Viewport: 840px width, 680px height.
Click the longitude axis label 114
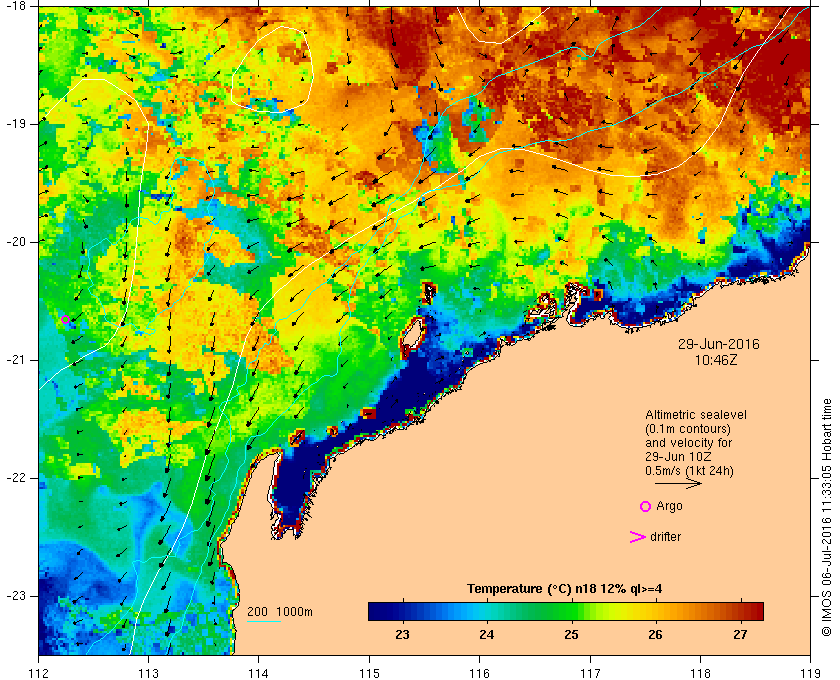(259, 673)
